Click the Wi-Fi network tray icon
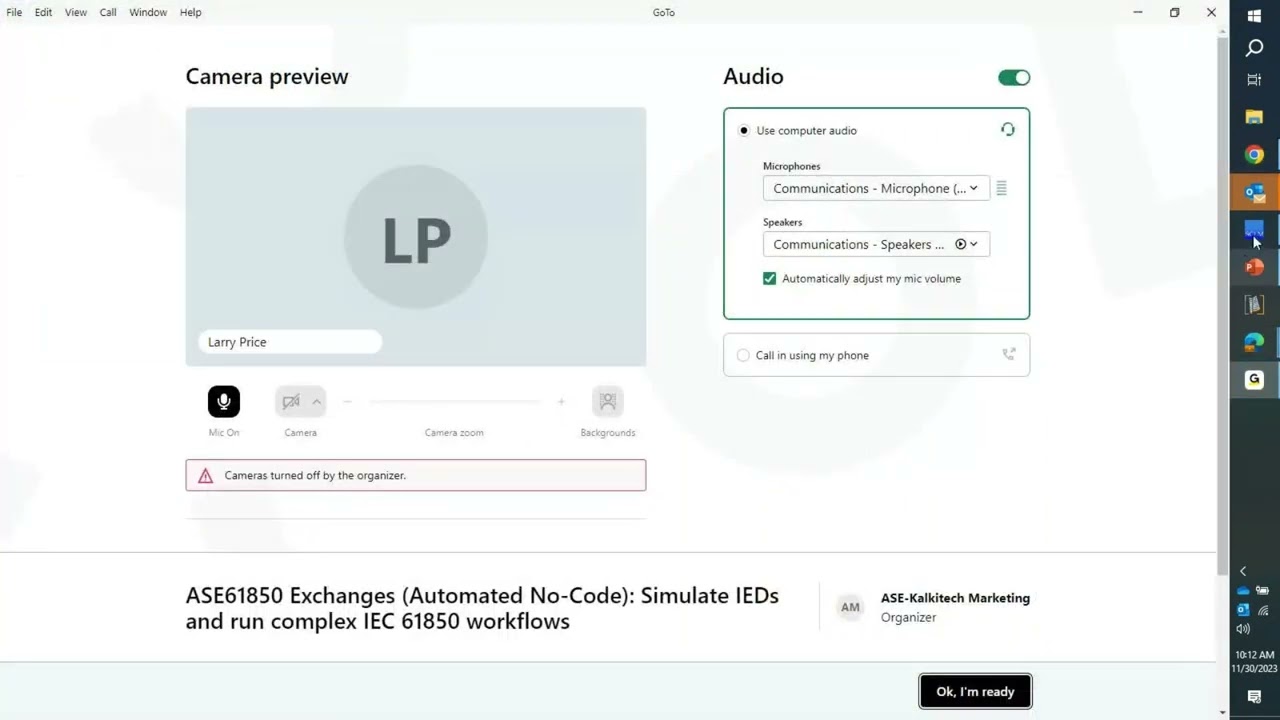Image resolution: width=1280 pixels, height=720 pixels. tap(1263, 610)
